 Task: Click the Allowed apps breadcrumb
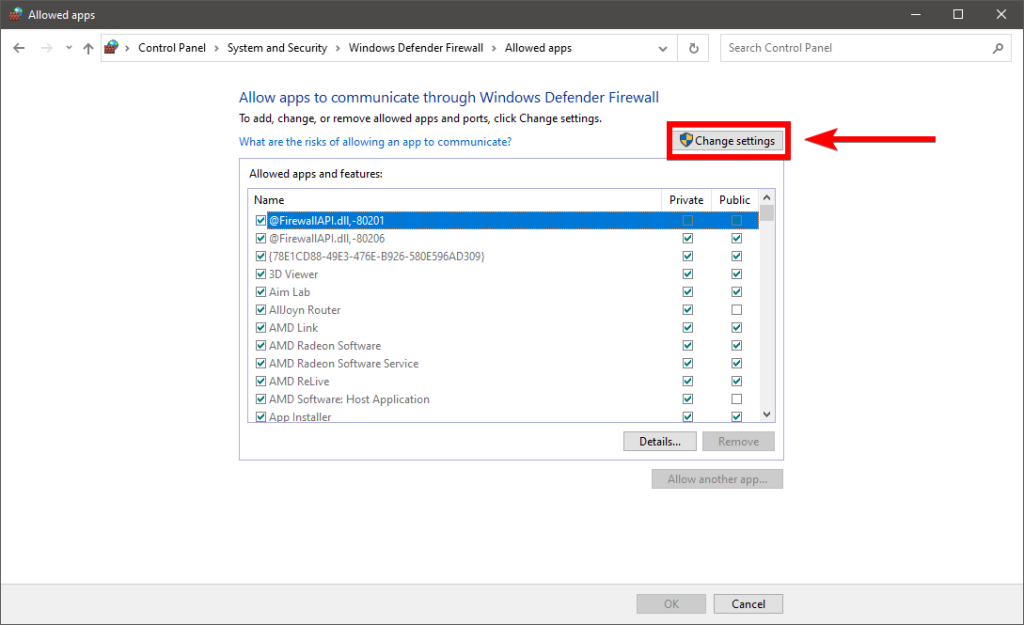tap(538, 48)
